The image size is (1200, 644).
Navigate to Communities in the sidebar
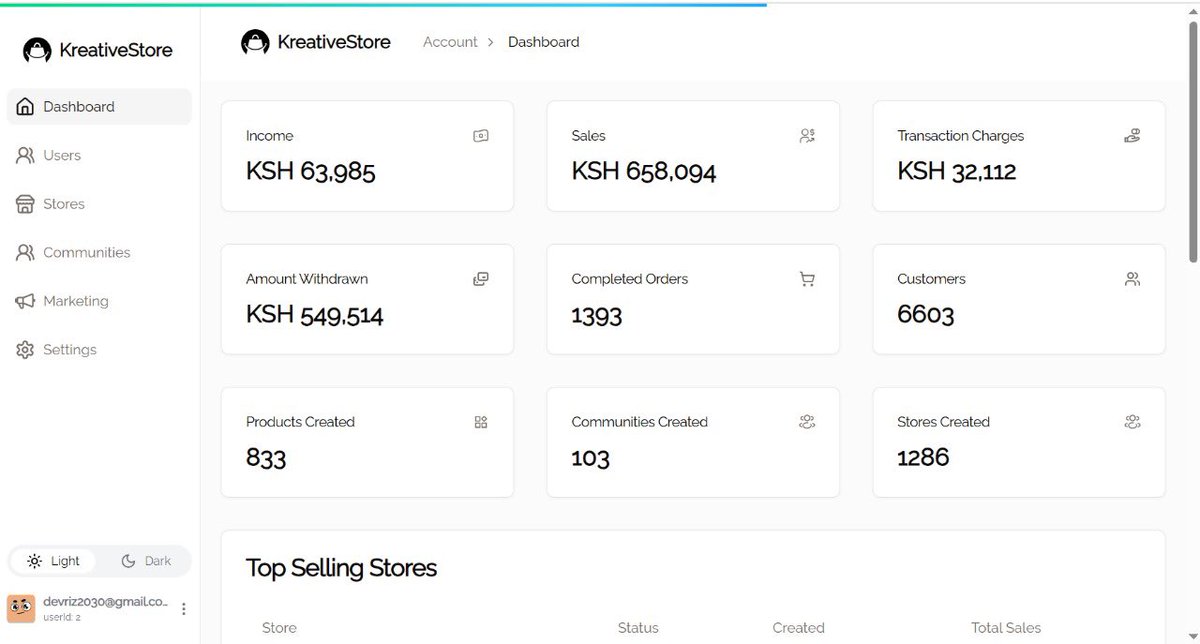point(86,253)
